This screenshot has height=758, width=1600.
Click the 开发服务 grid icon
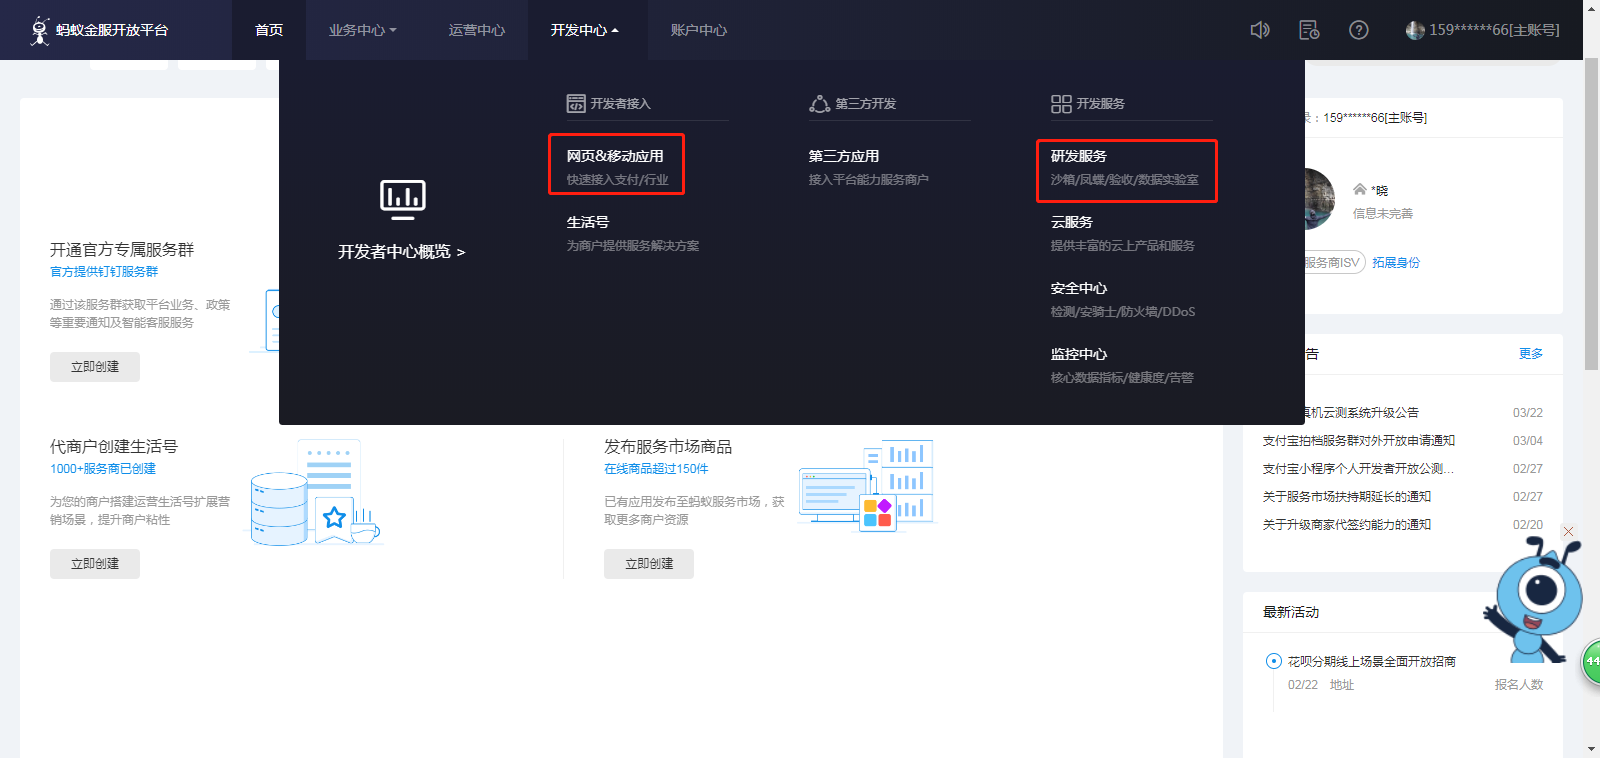pyautogui.click(x=1061, y=104)
